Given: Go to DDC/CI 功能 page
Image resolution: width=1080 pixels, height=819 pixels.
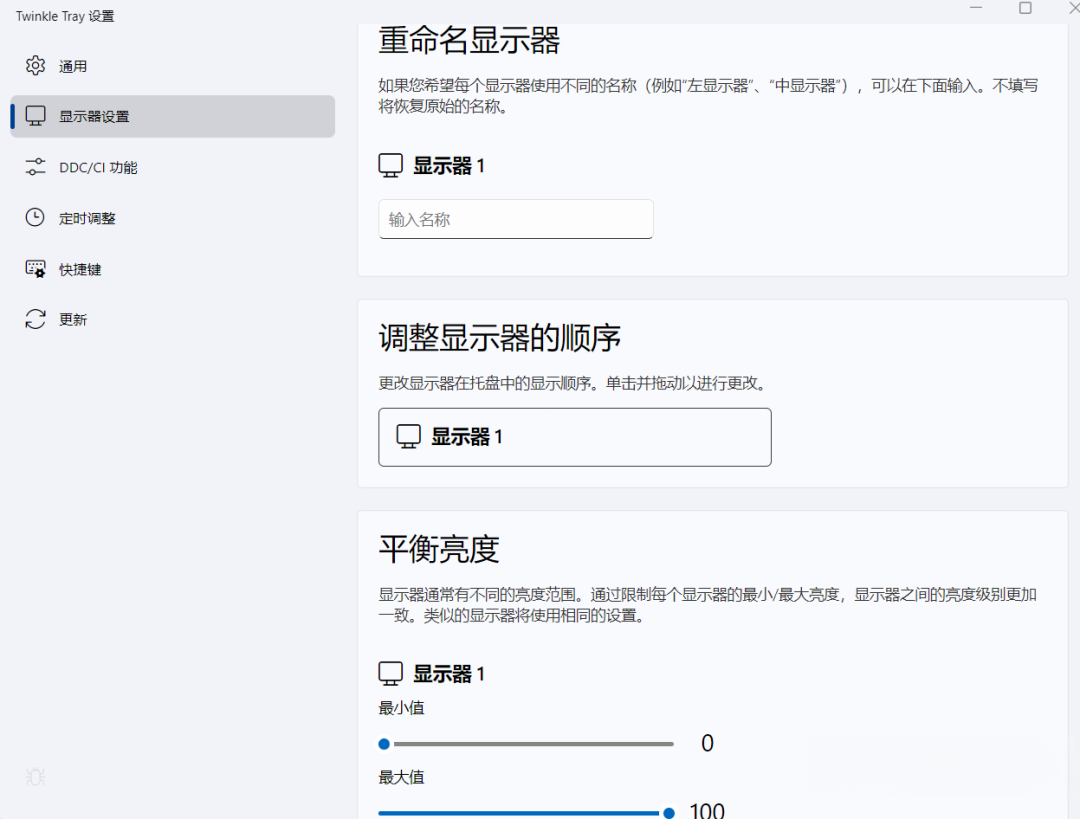Looking at the screenshot, I should pos(172,167).
